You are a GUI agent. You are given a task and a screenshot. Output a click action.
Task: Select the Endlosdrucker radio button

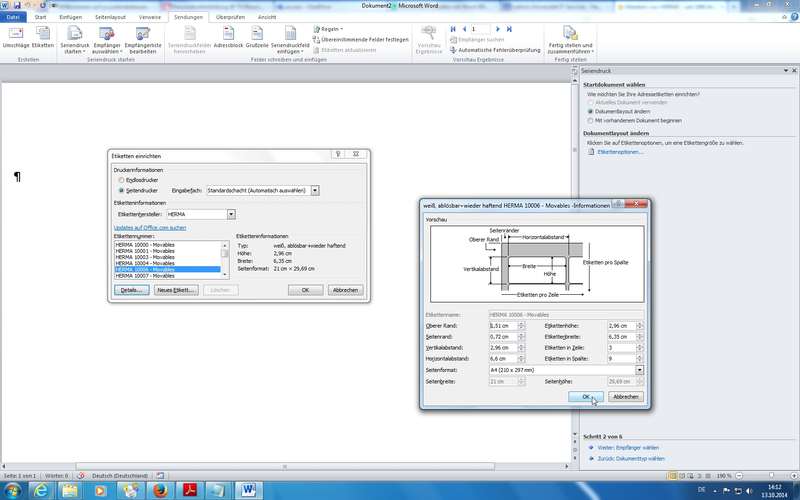(122, 180)
